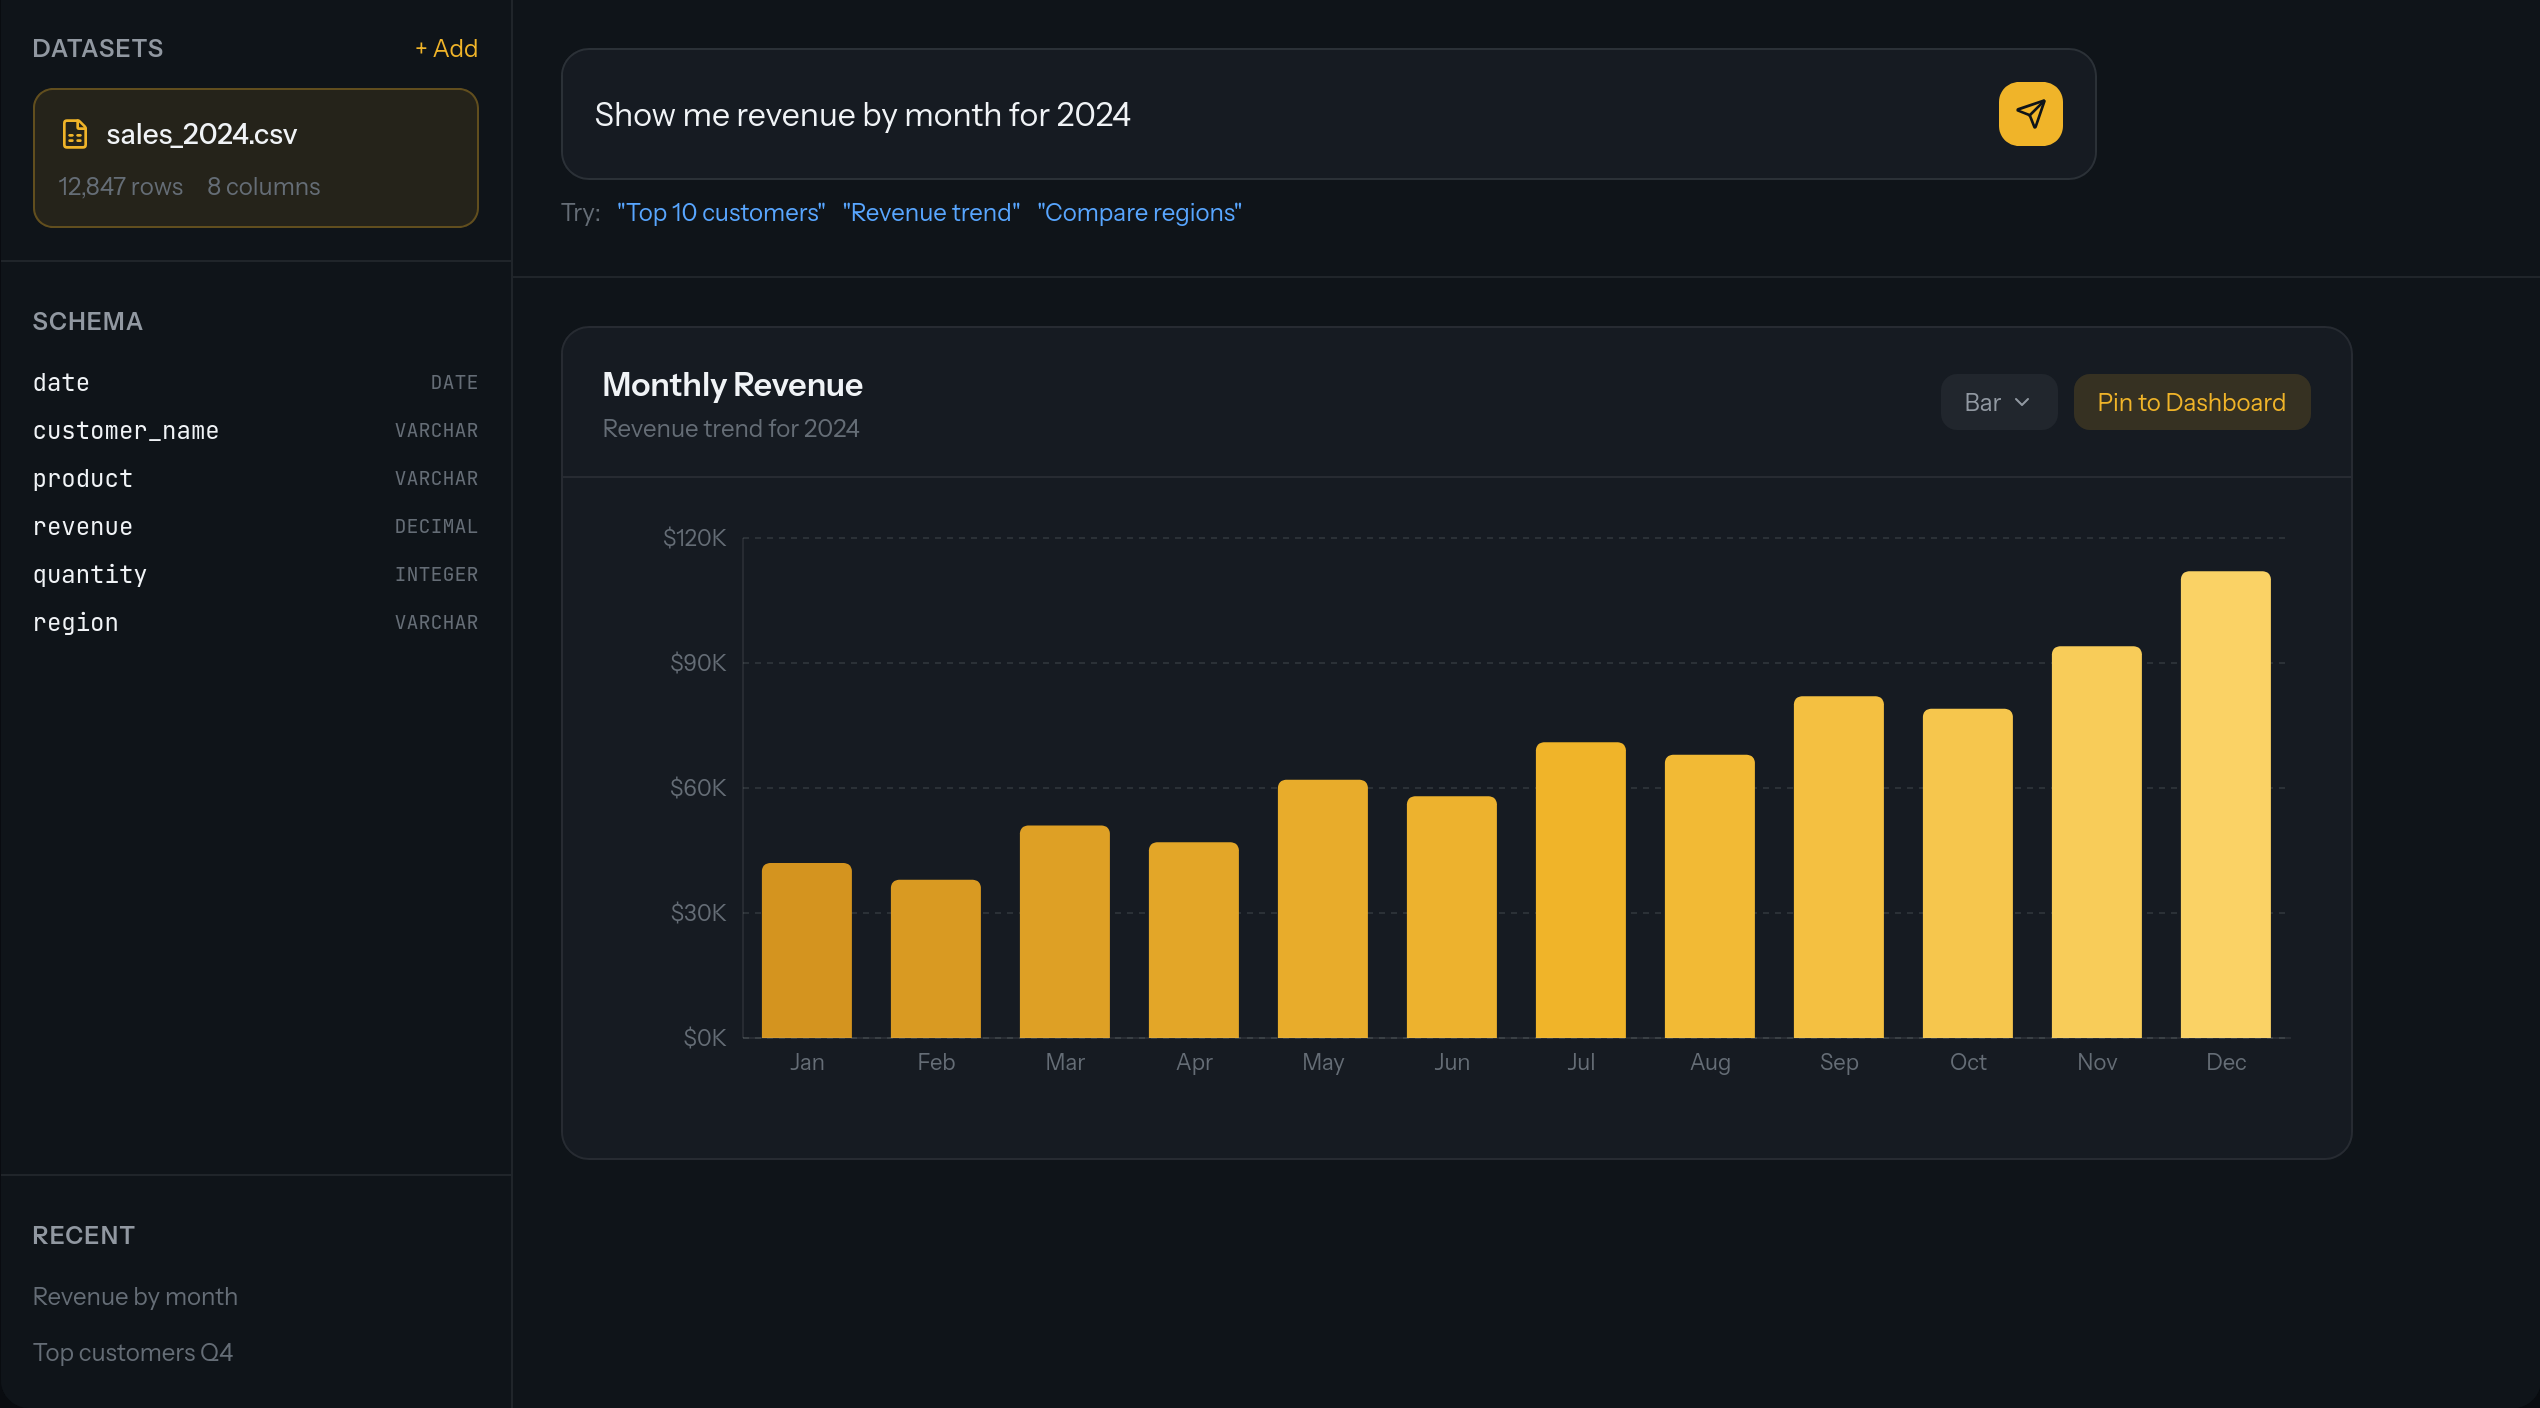This screenshot has width=2540, height=1408.
Task: Send the query with the paper plane icon
Action: pyautogui.click(x=2029, y=114)
